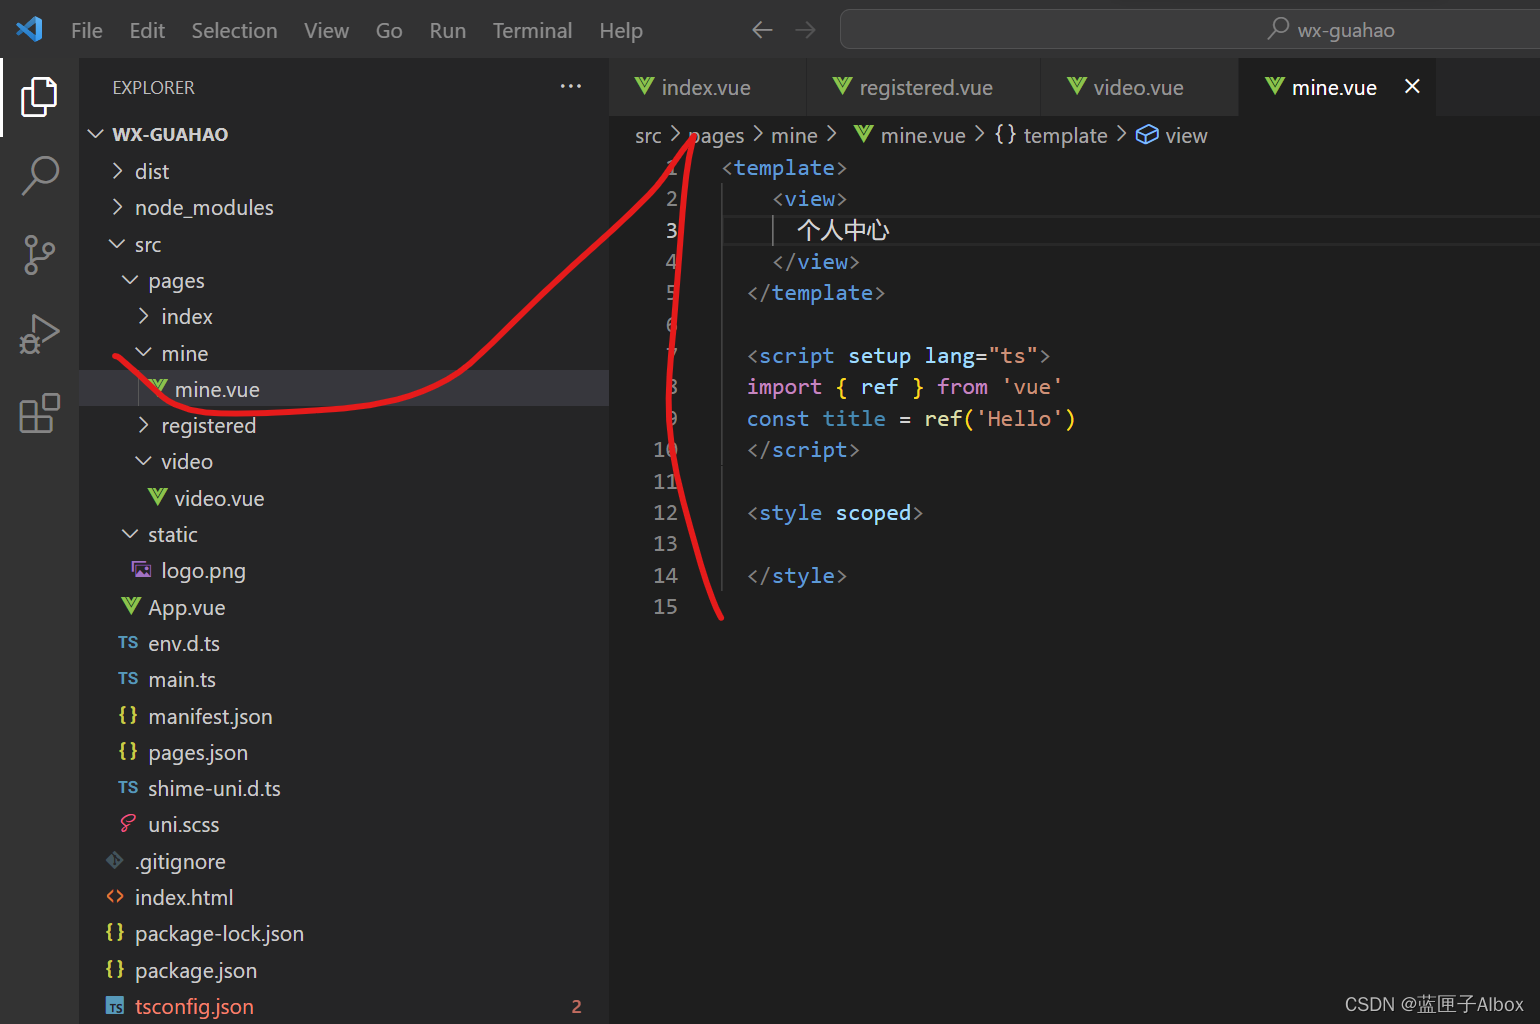The width and height of the screenshot is (1540, 1024).
Task: Click the TS icon beside env.d.ts
Action: 128,642
